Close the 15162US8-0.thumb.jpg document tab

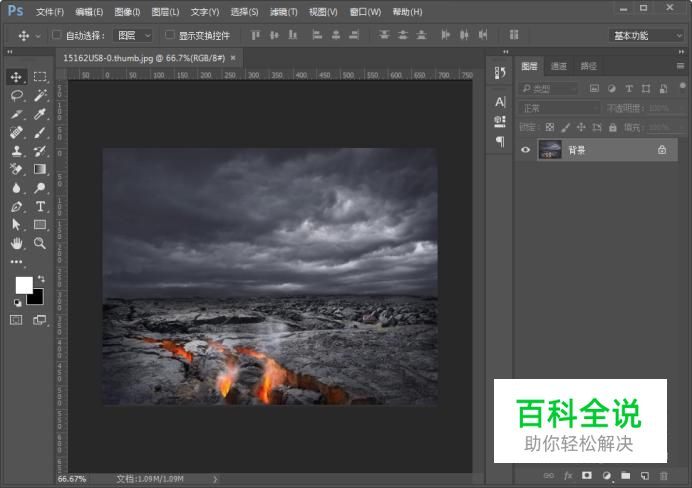point(233,58)
